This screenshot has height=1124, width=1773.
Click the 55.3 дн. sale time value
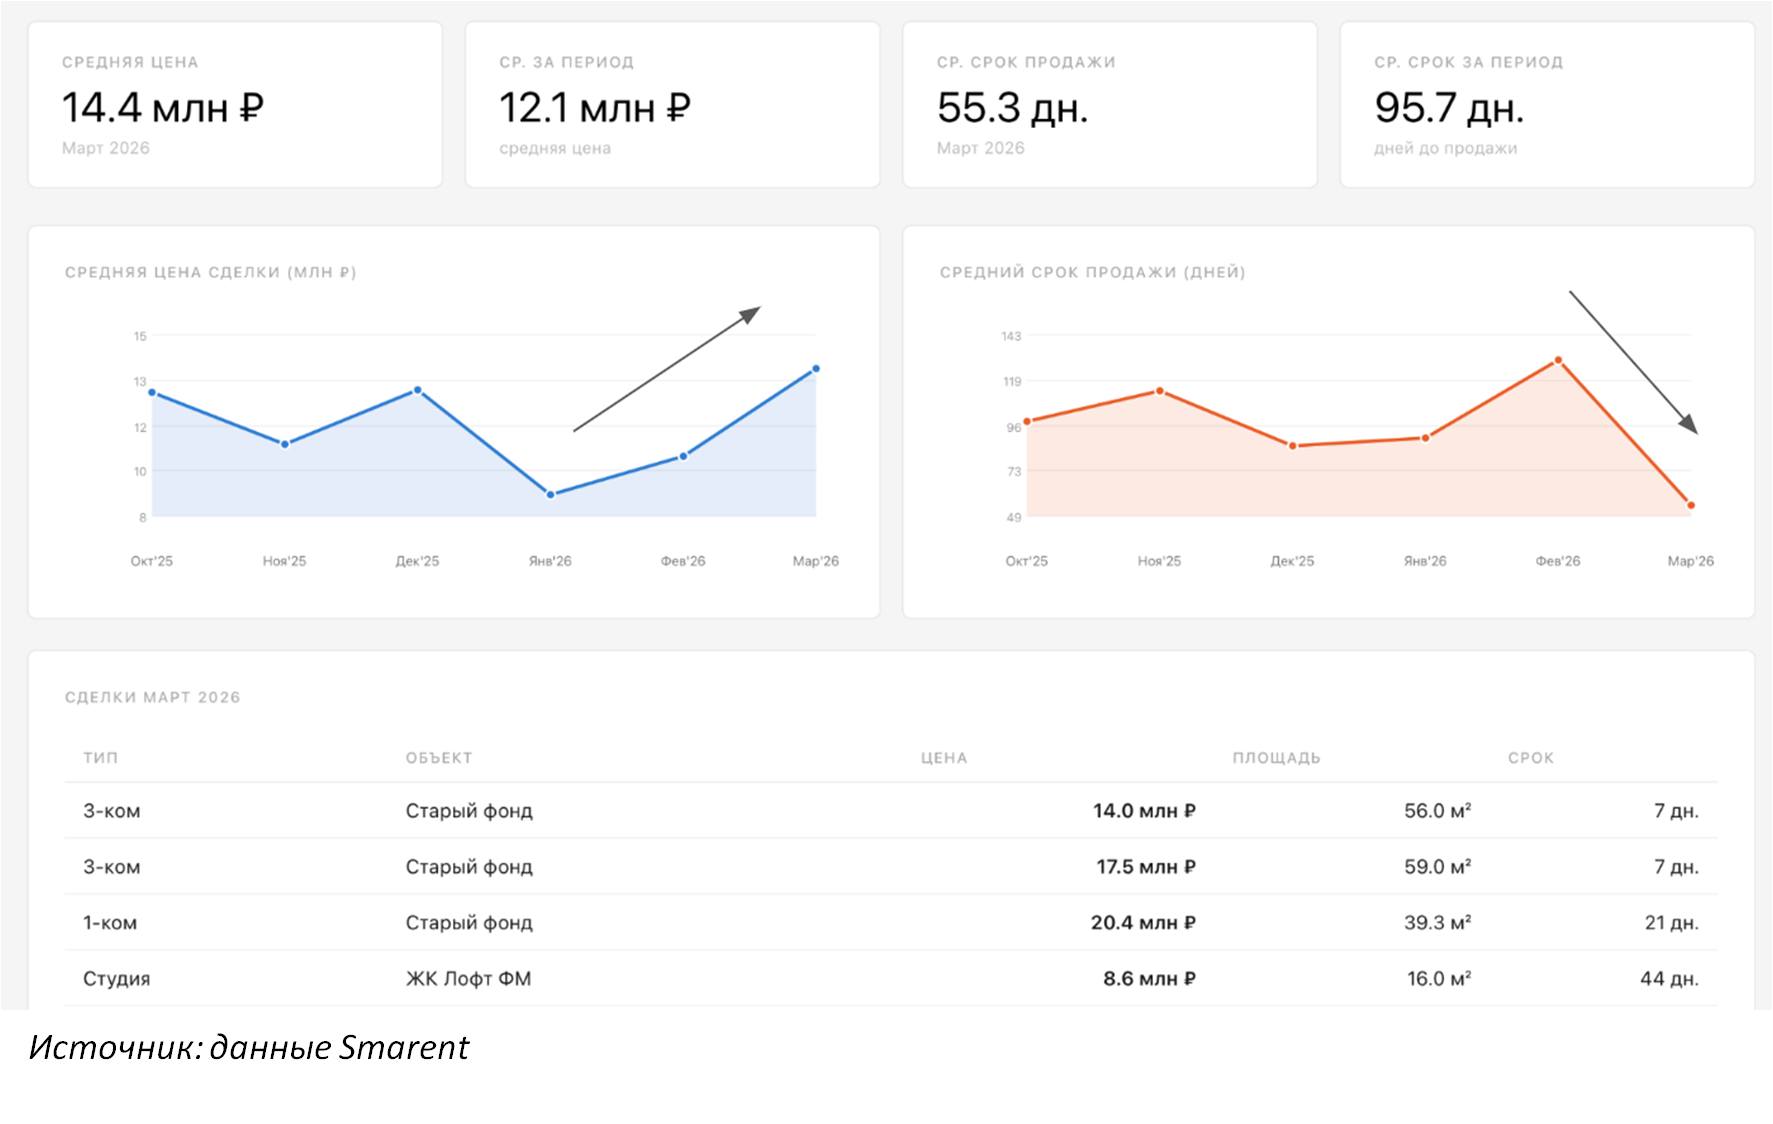click(x=1012, y=108)
